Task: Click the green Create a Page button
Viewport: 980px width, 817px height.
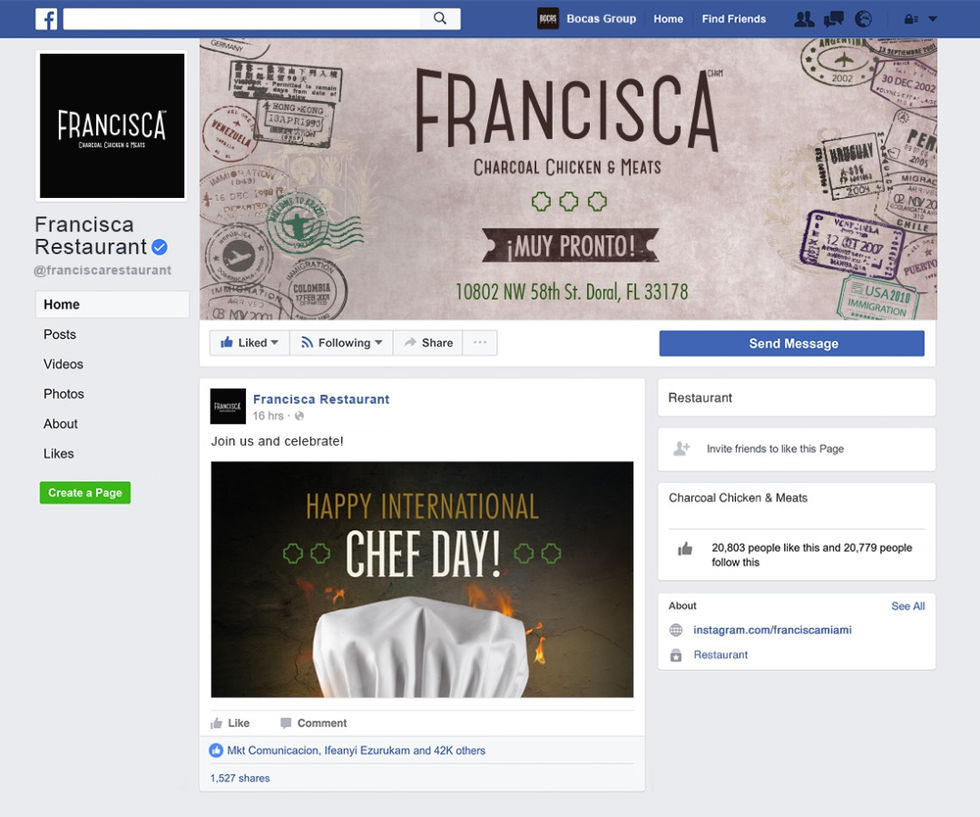Action: pos(85,493)
